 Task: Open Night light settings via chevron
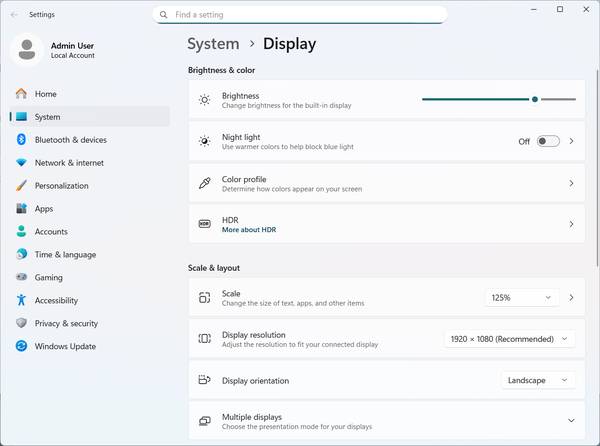[x=571, y=141]
